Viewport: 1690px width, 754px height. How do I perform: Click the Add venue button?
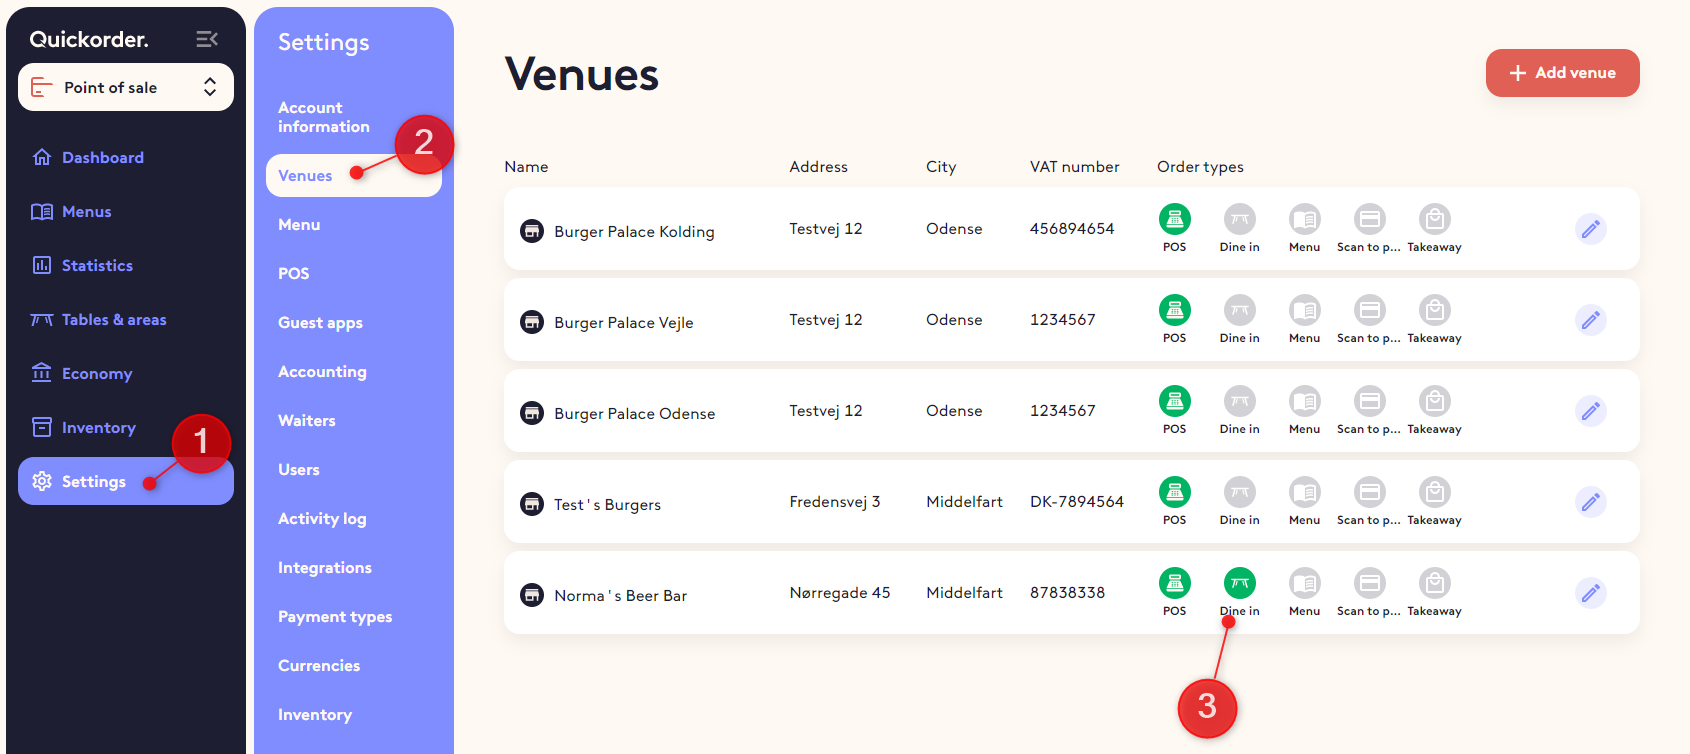pos(1562,73)
